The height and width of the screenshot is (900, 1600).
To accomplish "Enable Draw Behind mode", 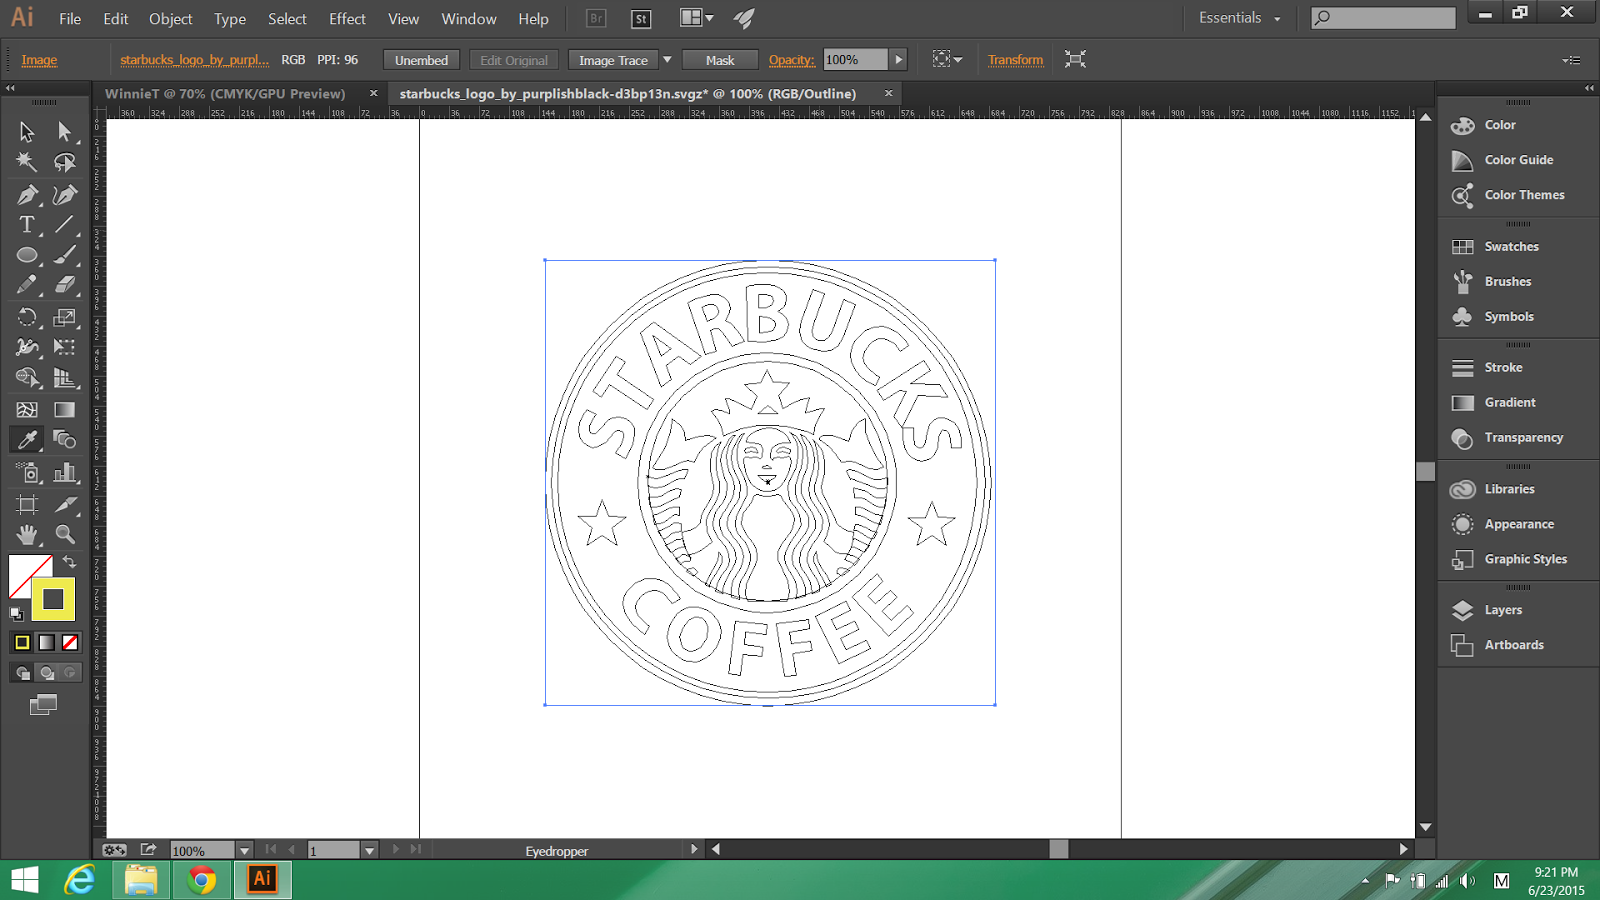I will [x=46, y=673].
